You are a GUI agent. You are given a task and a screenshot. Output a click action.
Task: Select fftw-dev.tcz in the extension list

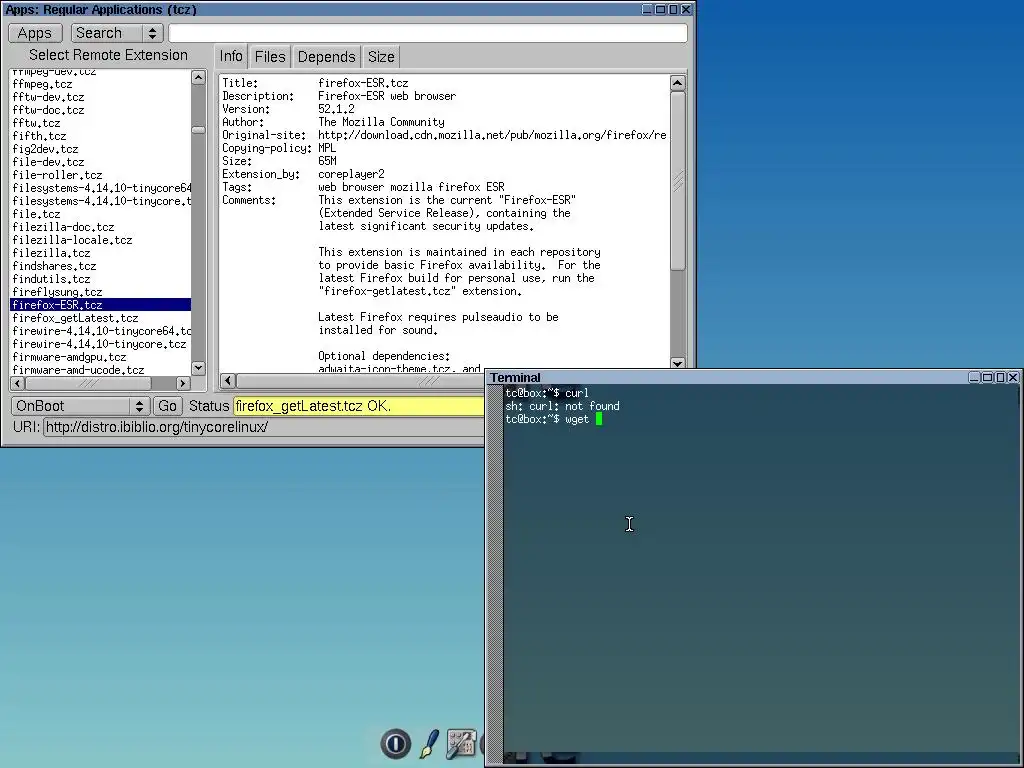[100, 97]
